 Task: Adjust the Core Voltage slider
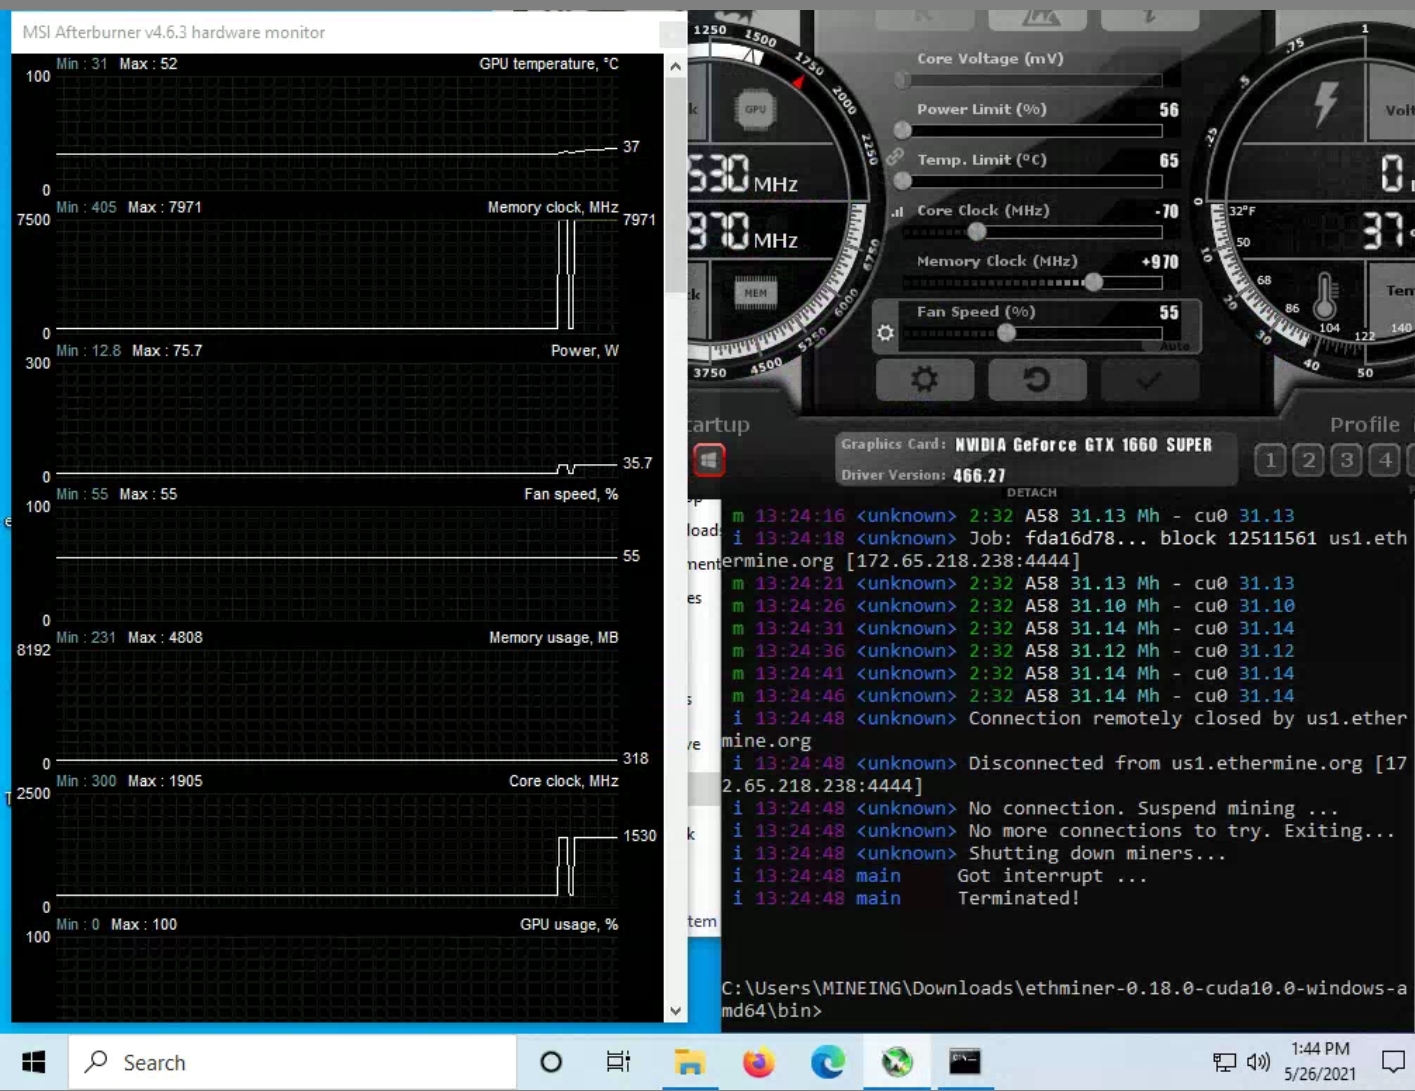pos(1032,79)
